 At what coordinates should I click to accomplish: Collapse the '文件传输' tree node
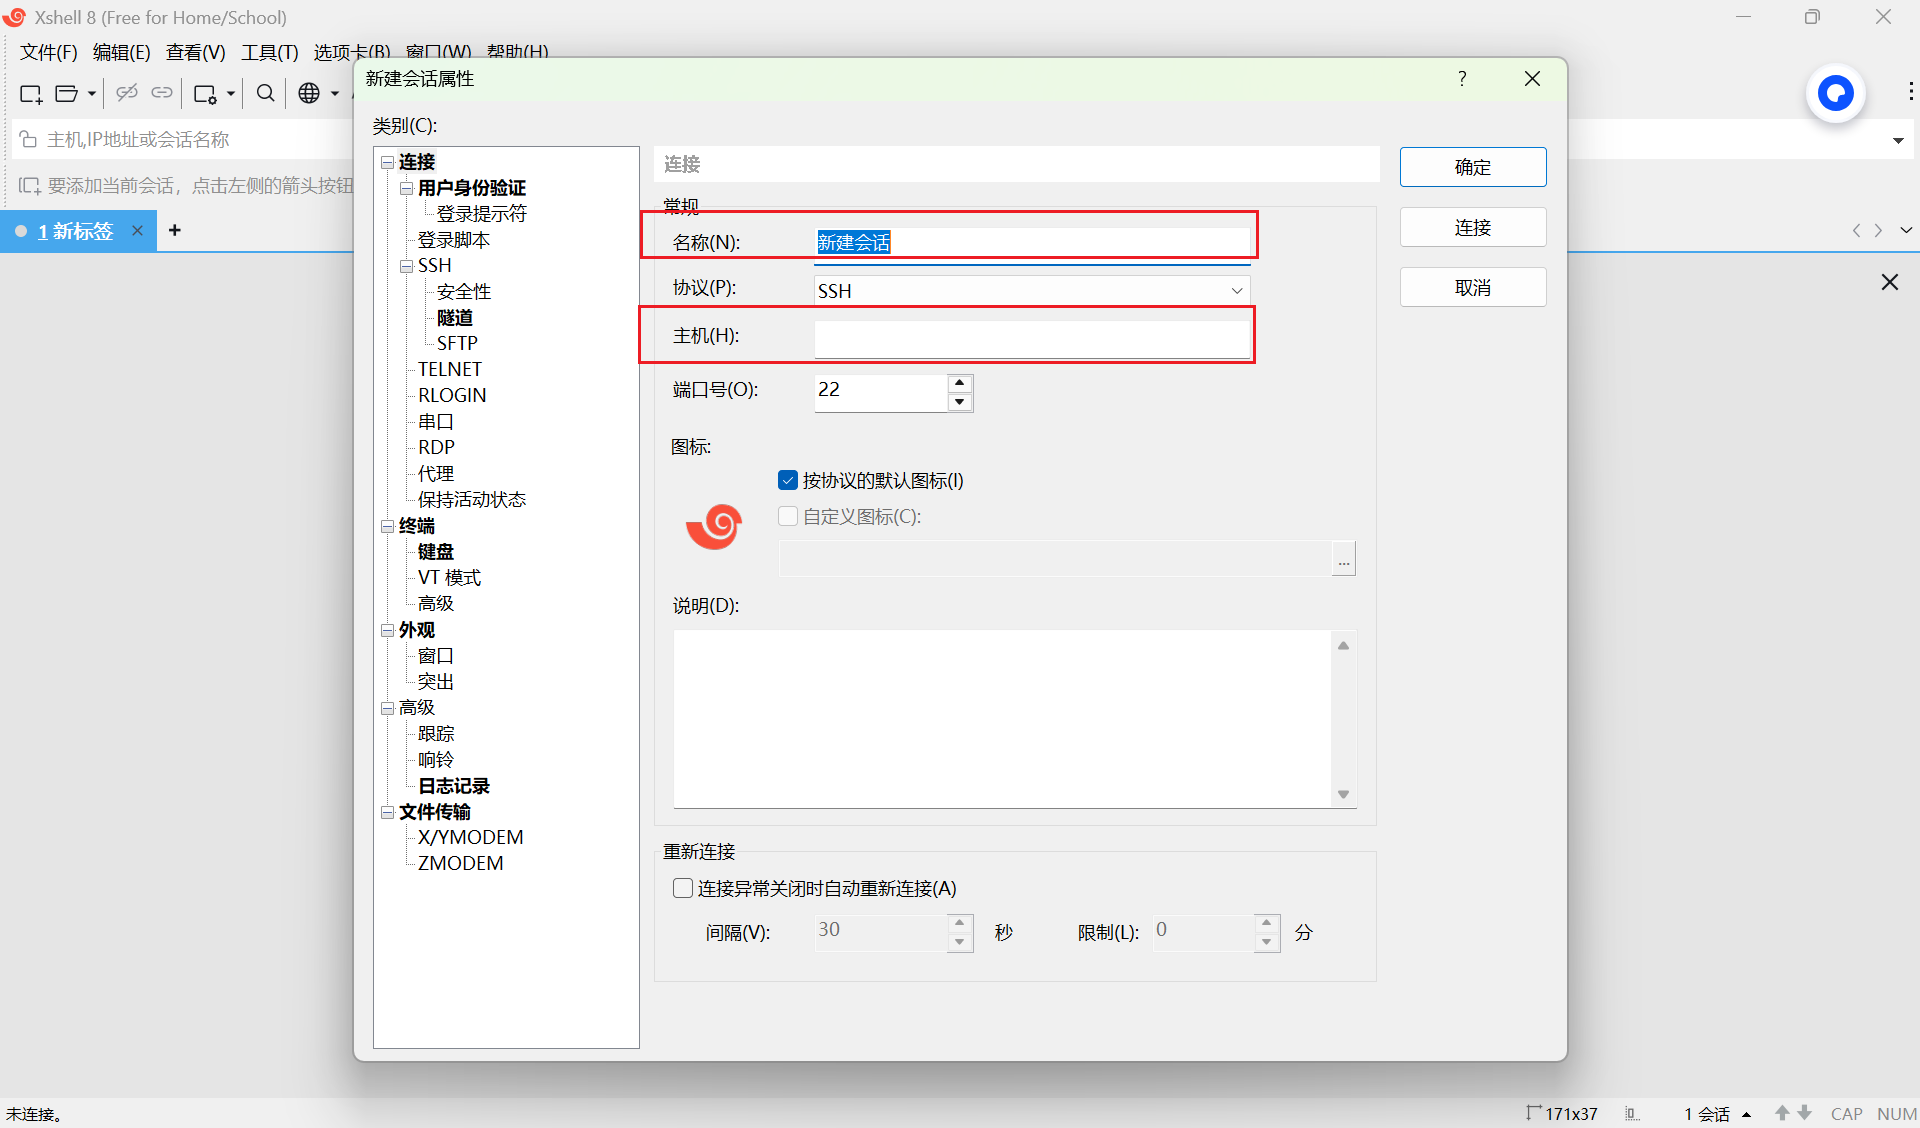click(387, 812)
